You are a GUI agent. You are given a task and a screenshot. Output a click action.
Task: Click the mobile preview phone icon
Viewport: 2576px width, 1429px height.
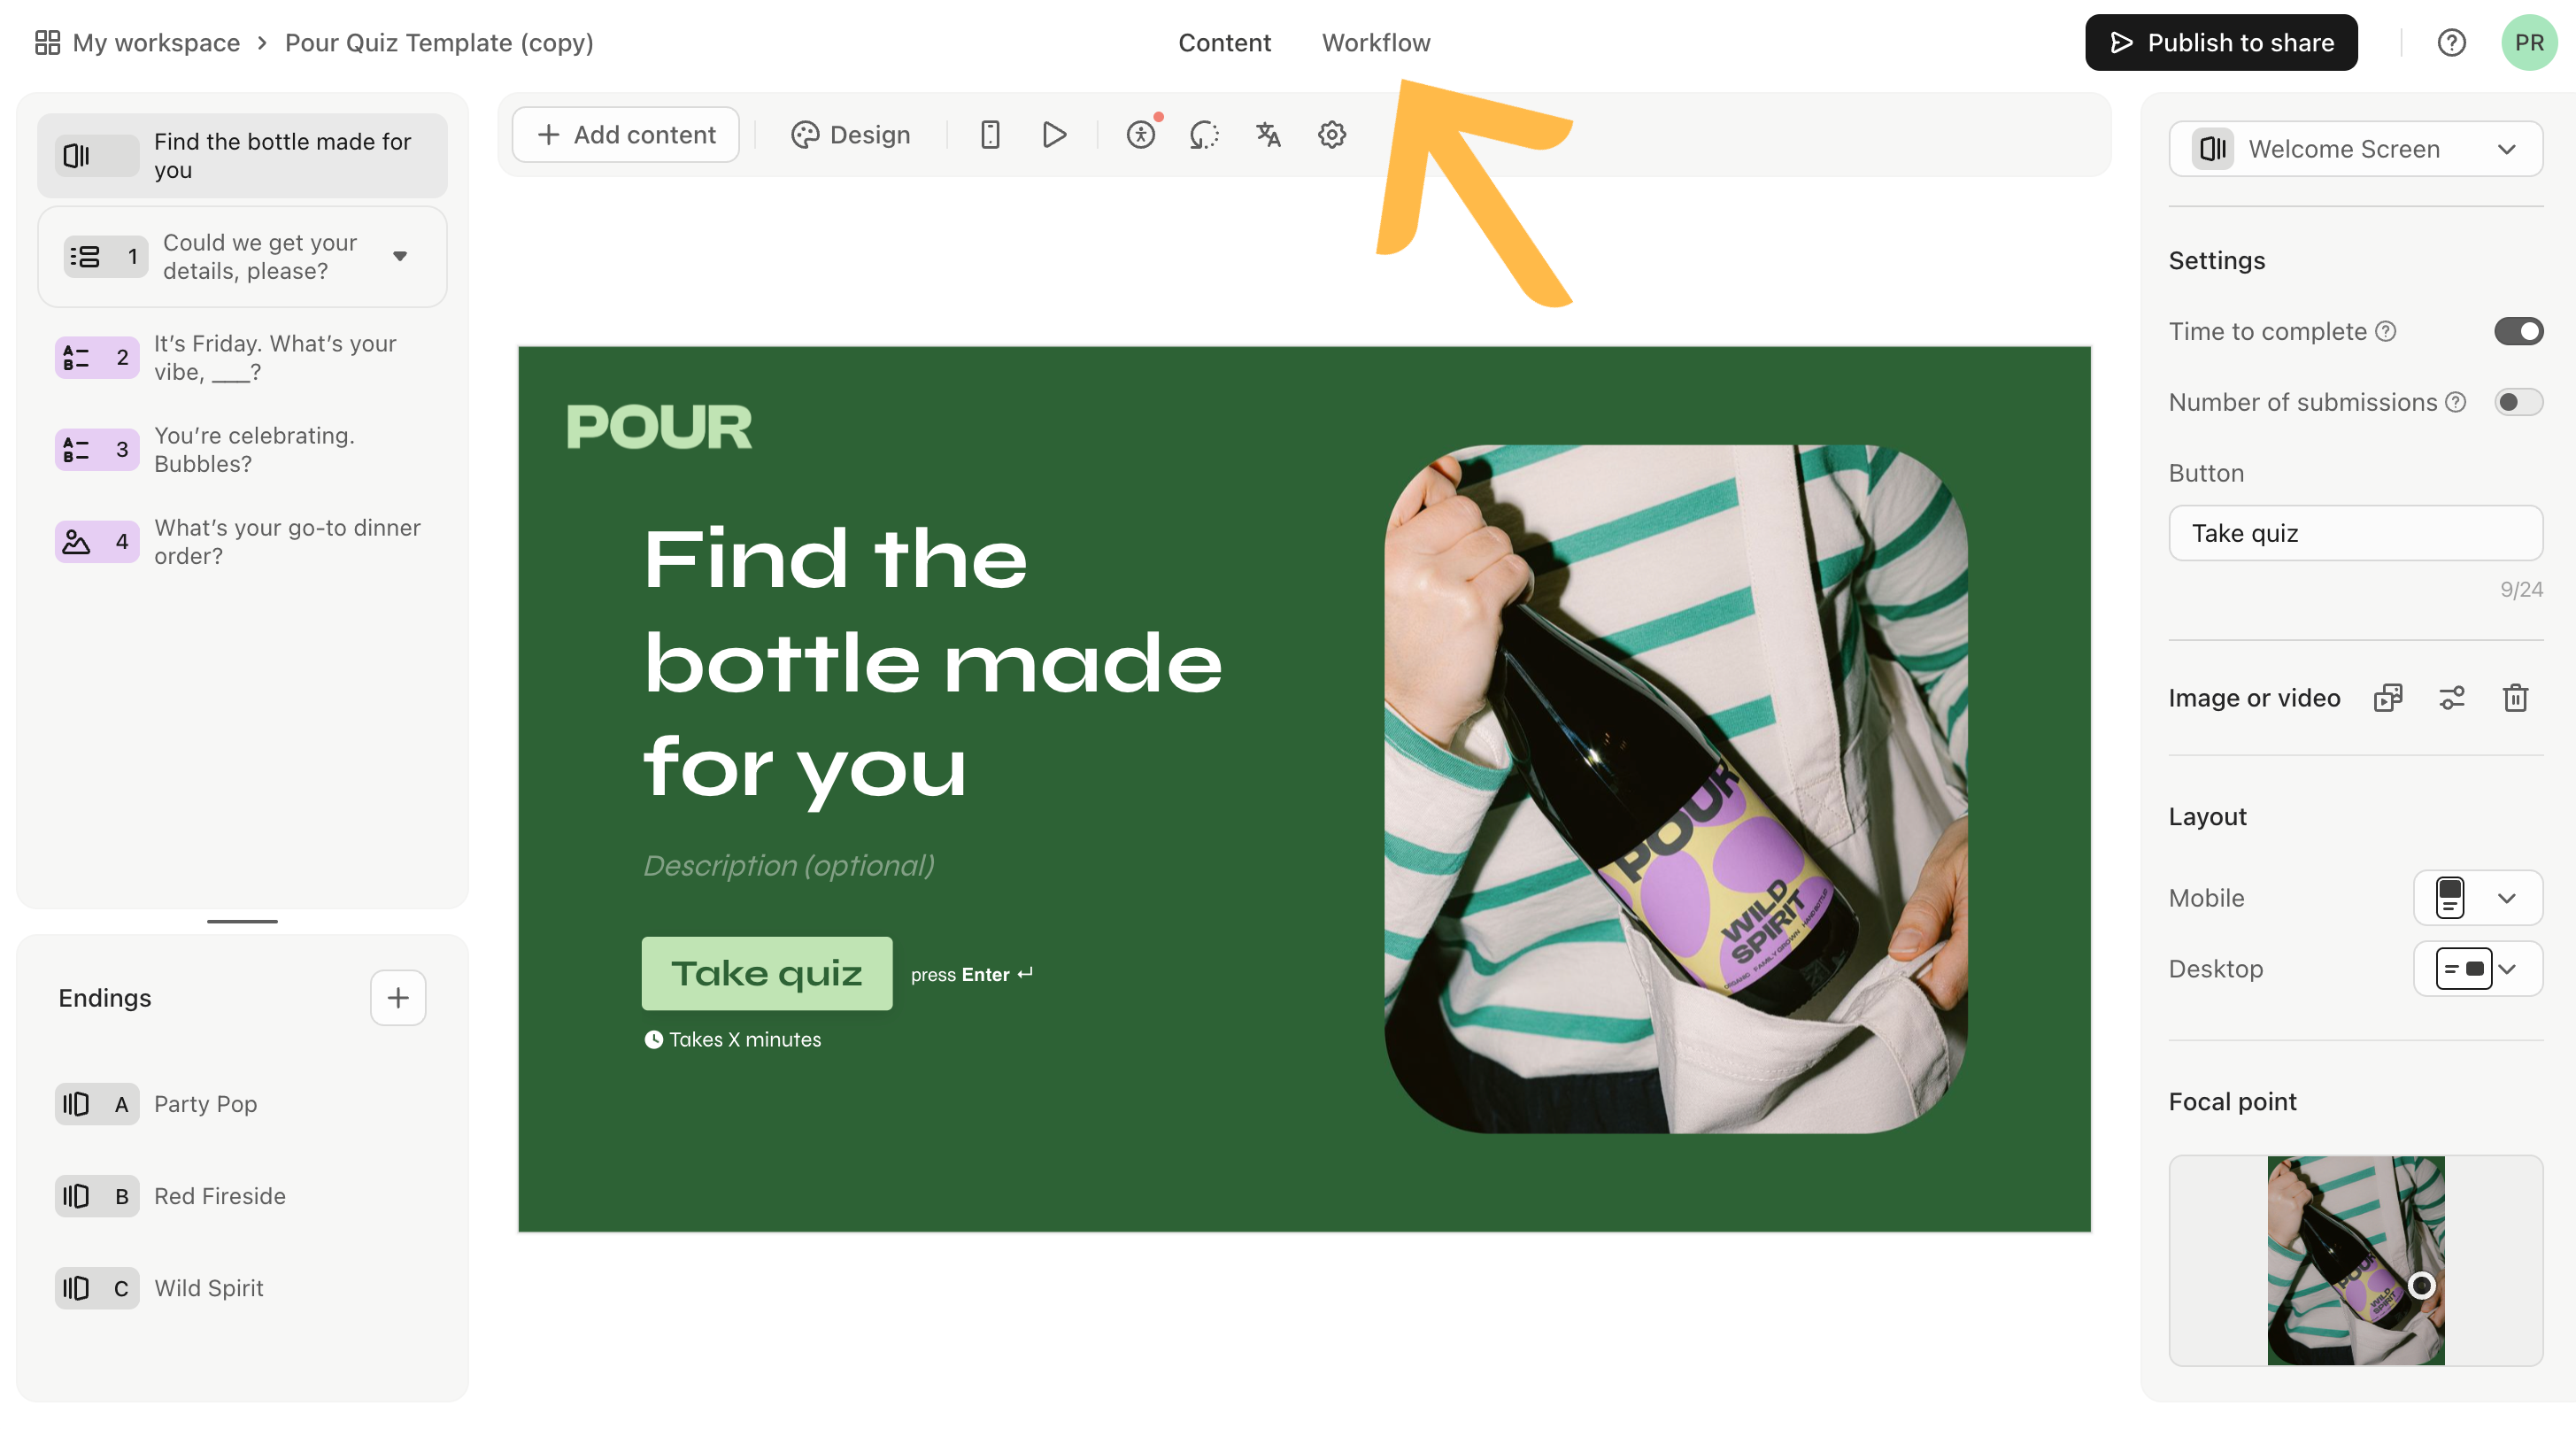(x=990, y=134)
